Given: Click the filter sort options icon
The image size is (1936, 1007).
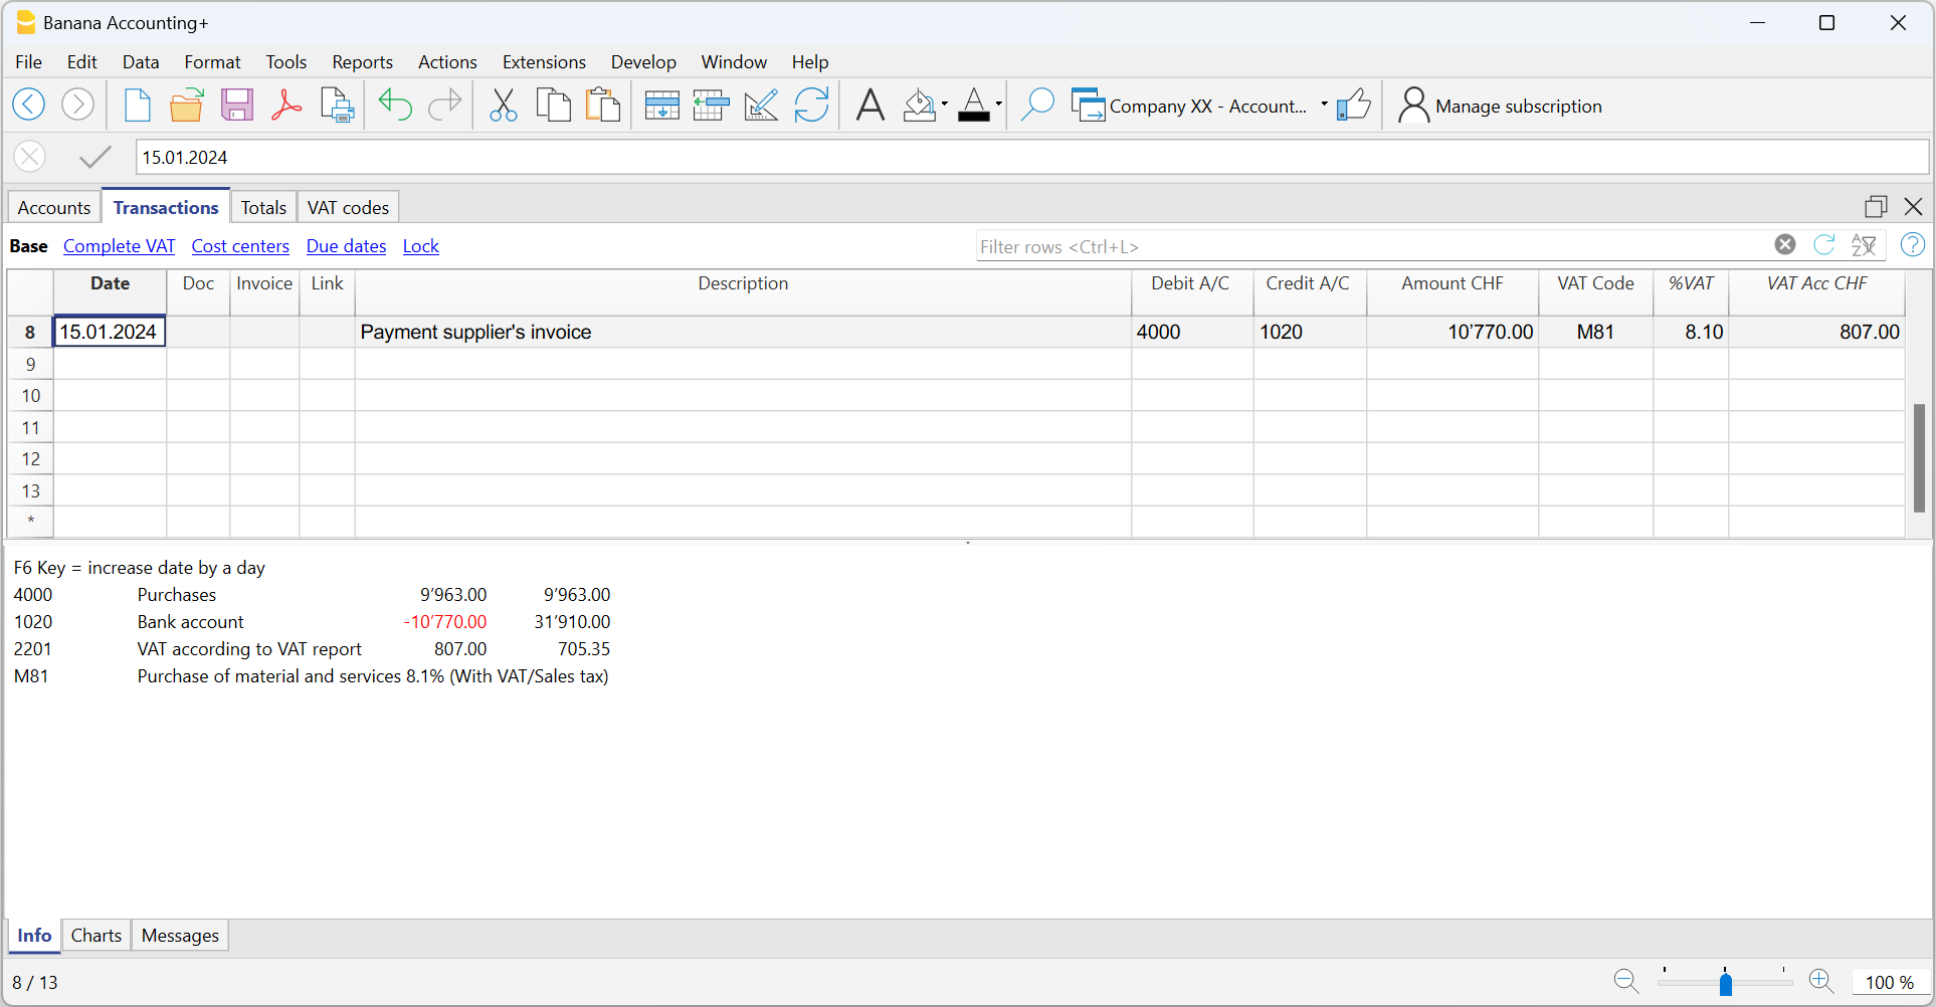Looking at the screenshot, I should (1864, 245).
